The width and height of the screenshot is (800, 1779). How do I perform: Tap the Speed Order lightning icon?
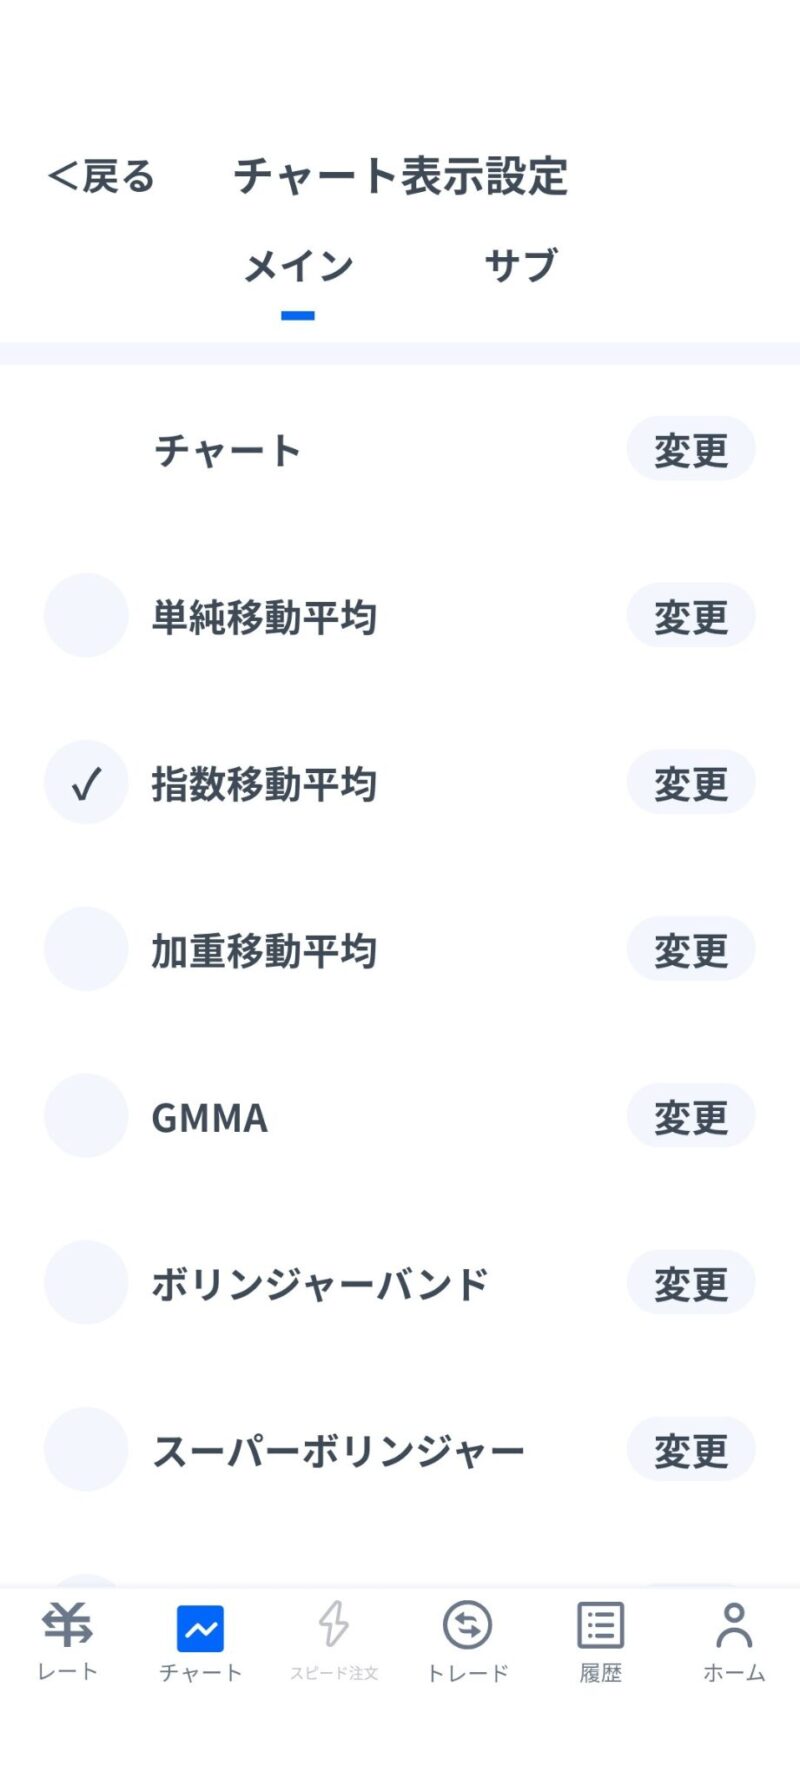click(x=334, y=1625)
